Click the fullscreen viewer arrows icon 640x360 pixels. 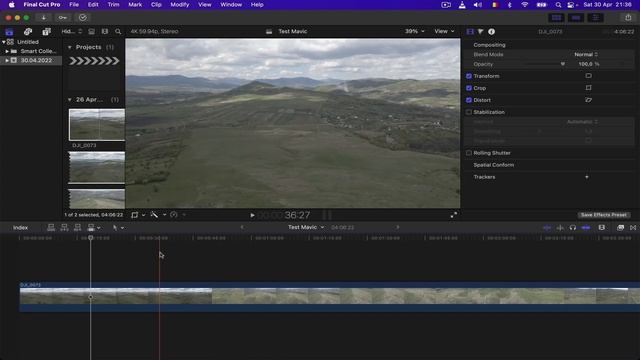pos(453,215)
